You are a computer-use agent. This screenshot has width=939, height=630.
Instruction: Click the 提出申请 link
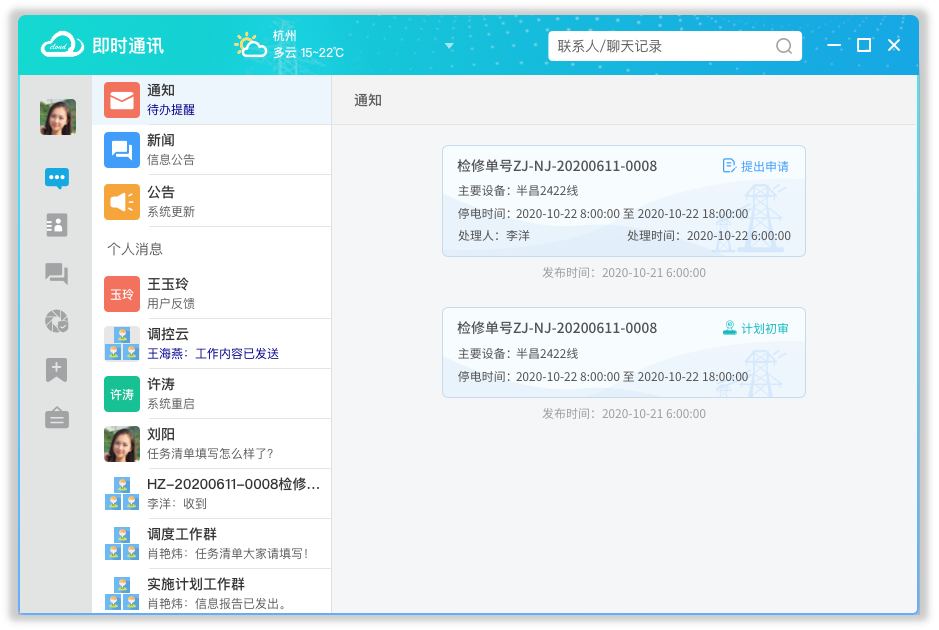pyautogui.click(x=755, y=166)
